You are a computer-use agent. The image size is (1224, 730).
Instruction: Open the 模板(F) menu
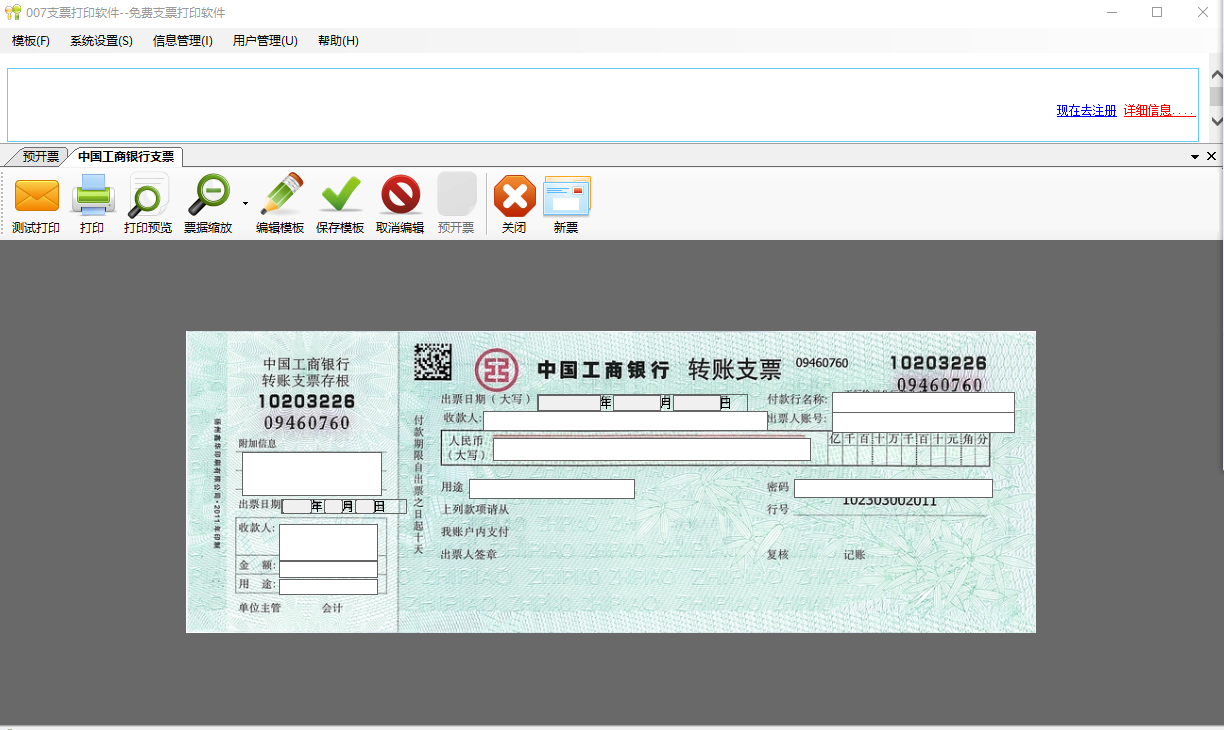31,41
